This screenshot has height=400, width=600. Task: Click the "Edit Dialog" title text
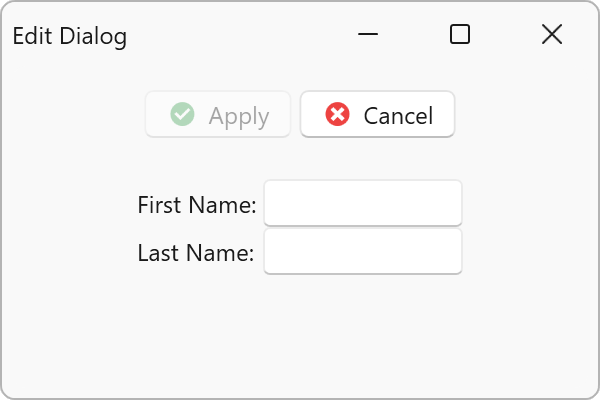70,37
